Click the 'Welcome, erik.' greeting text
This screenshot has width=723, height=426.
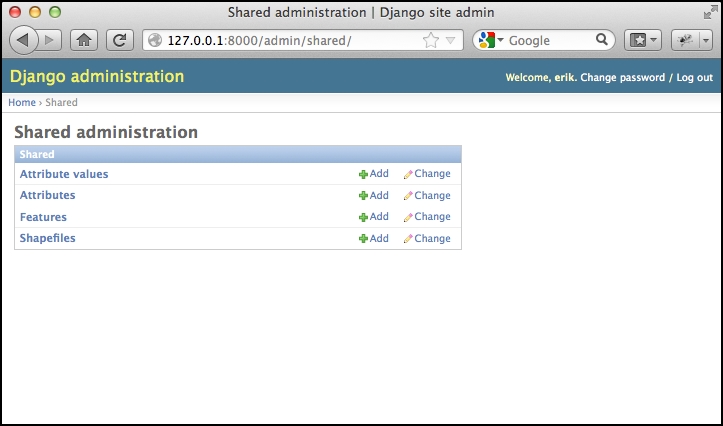[541, 77]
